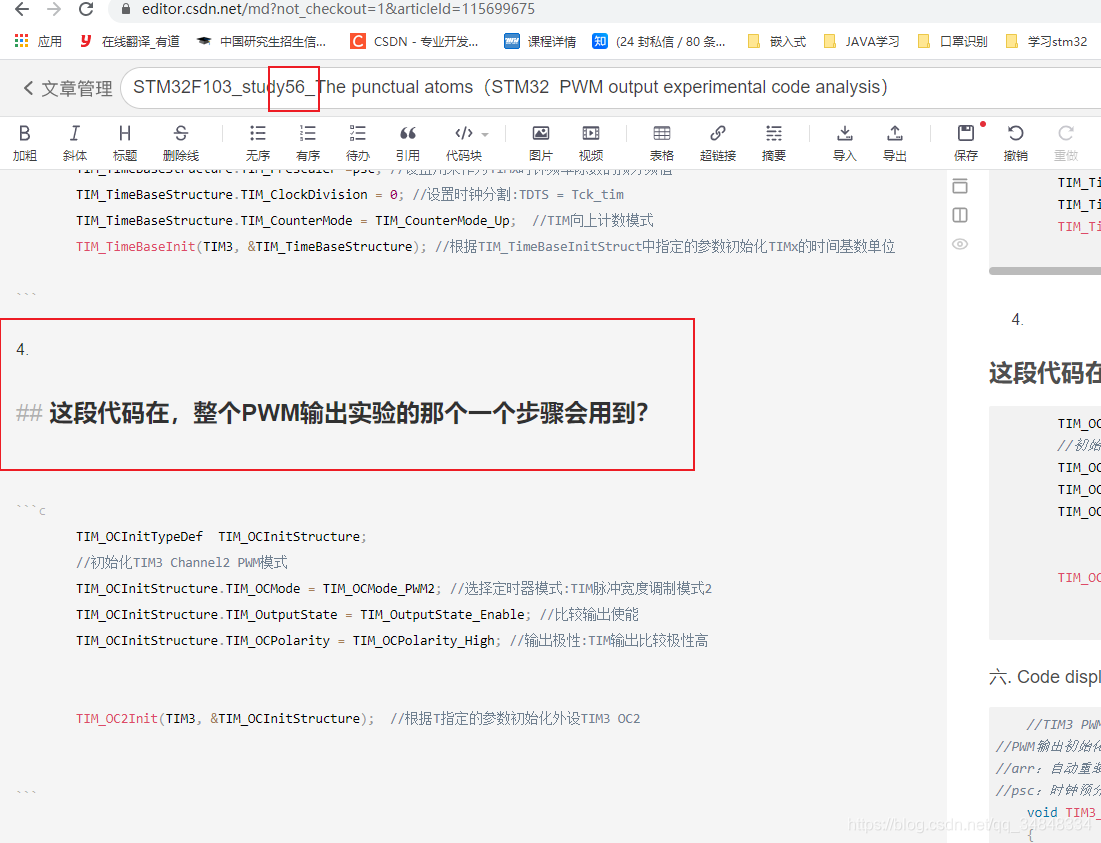Save the article (保存)
The height and width of the screenshot is (843, 1101).
tap(965, 142)
